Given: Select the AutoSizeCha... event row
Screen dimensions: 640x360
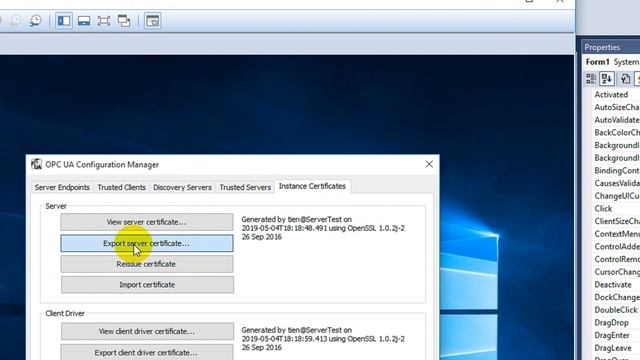Looking at the screenshot, I should 616,107.
